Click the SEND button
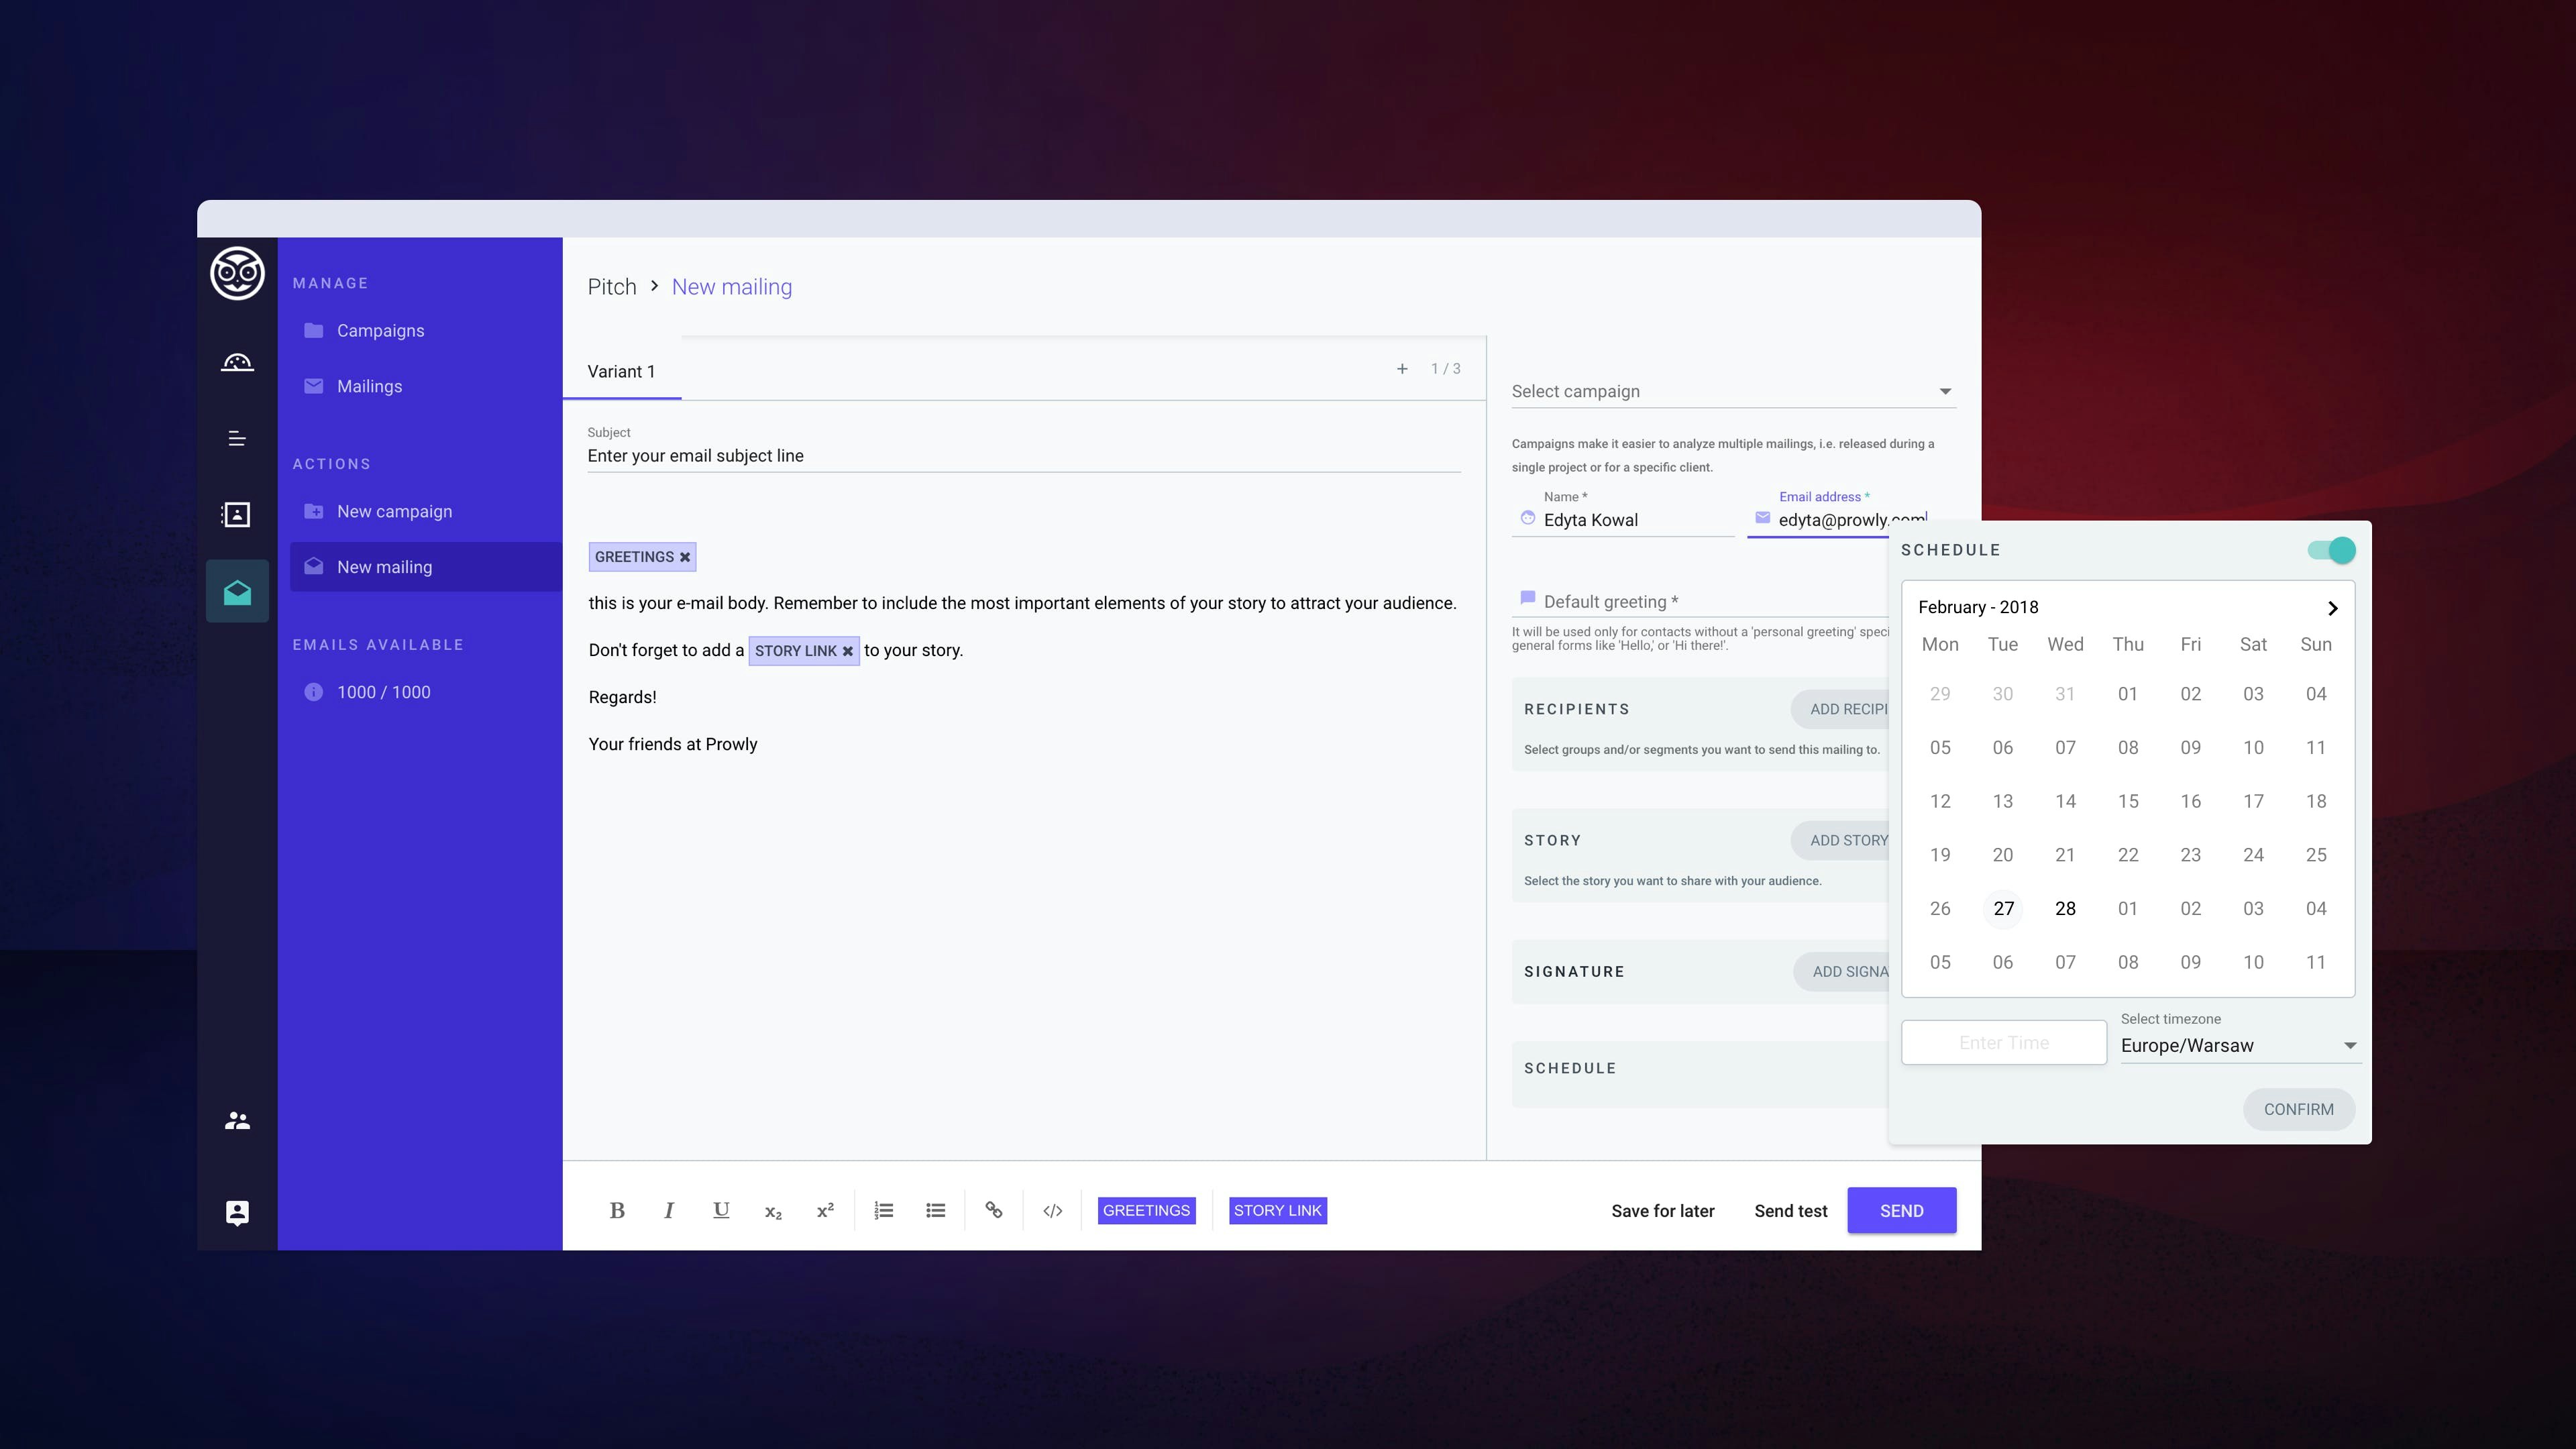The height and width of the screenshot is (1449, 2576). [1901, 1211]
